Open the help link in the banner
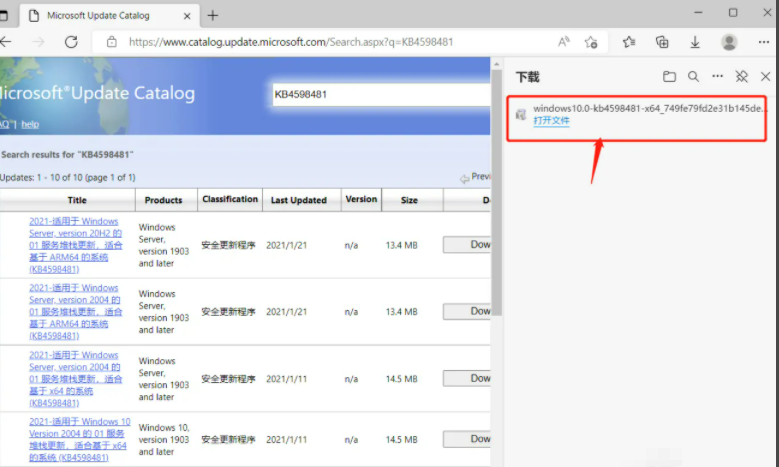779x467 pixels. 30,124
